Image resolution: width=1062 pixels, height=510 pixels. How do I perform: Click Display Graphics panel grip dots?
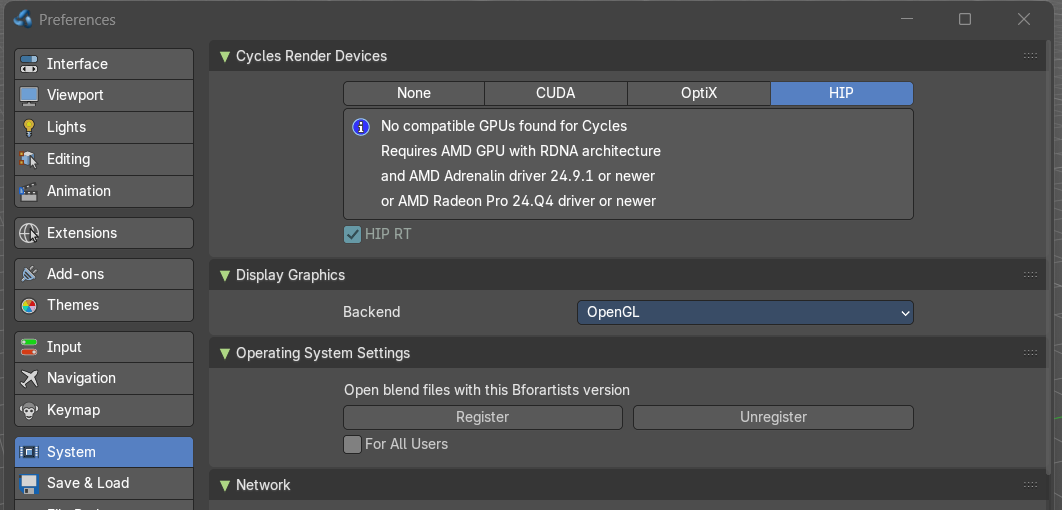(1030, 275)
